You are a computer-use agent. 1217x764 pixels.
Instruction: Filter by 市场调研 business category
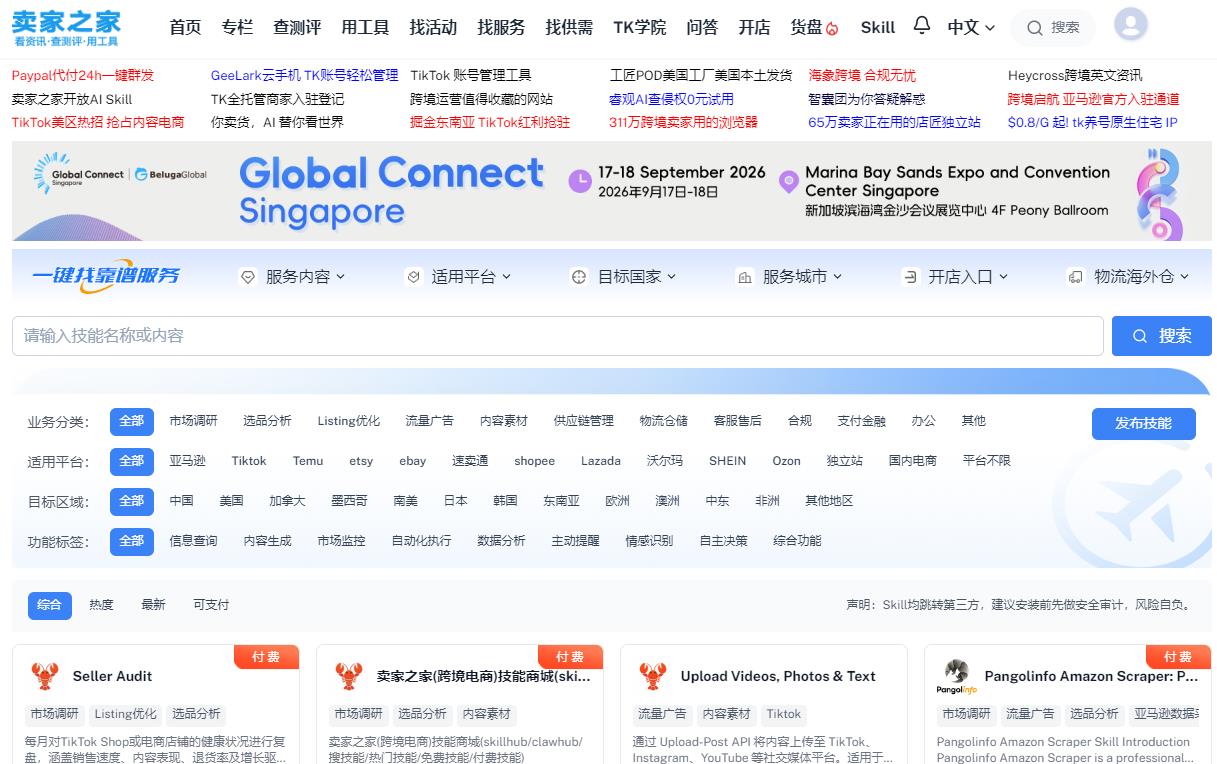[x=193, y=421]
